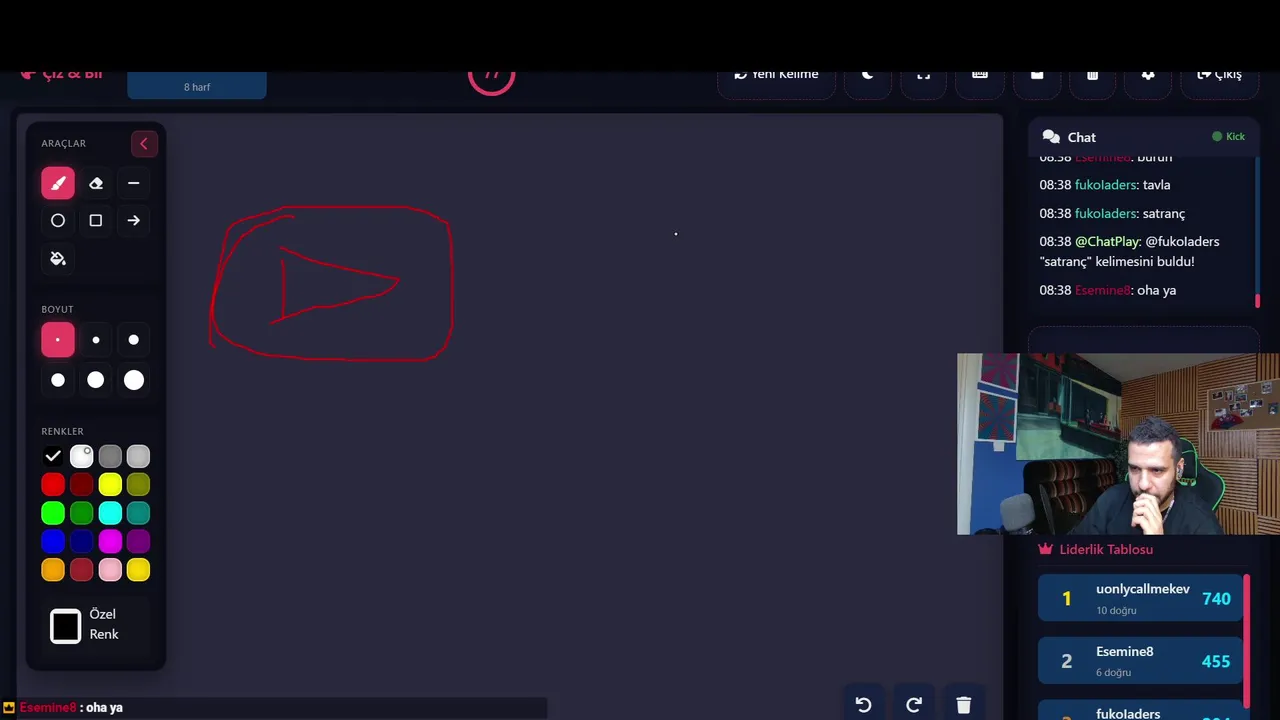This screenshot has width=1280, height=720.
Task: Select the arrow drawing tool
Action: [134, 221]
